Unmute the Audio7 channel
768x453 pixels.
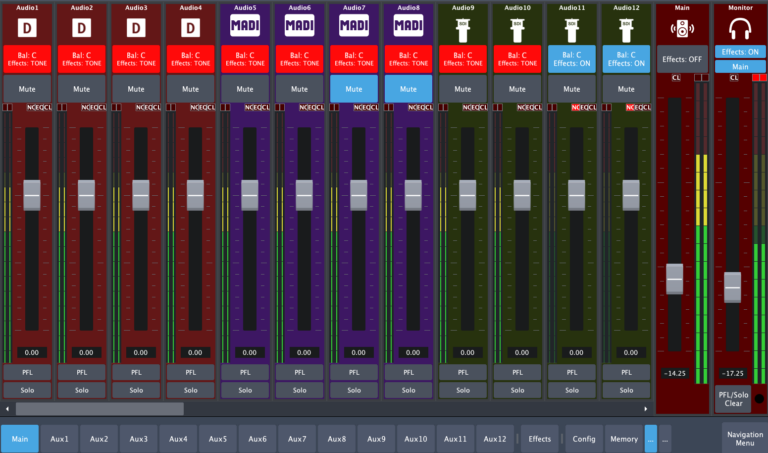pyautogui.click(x=354, y=89)
